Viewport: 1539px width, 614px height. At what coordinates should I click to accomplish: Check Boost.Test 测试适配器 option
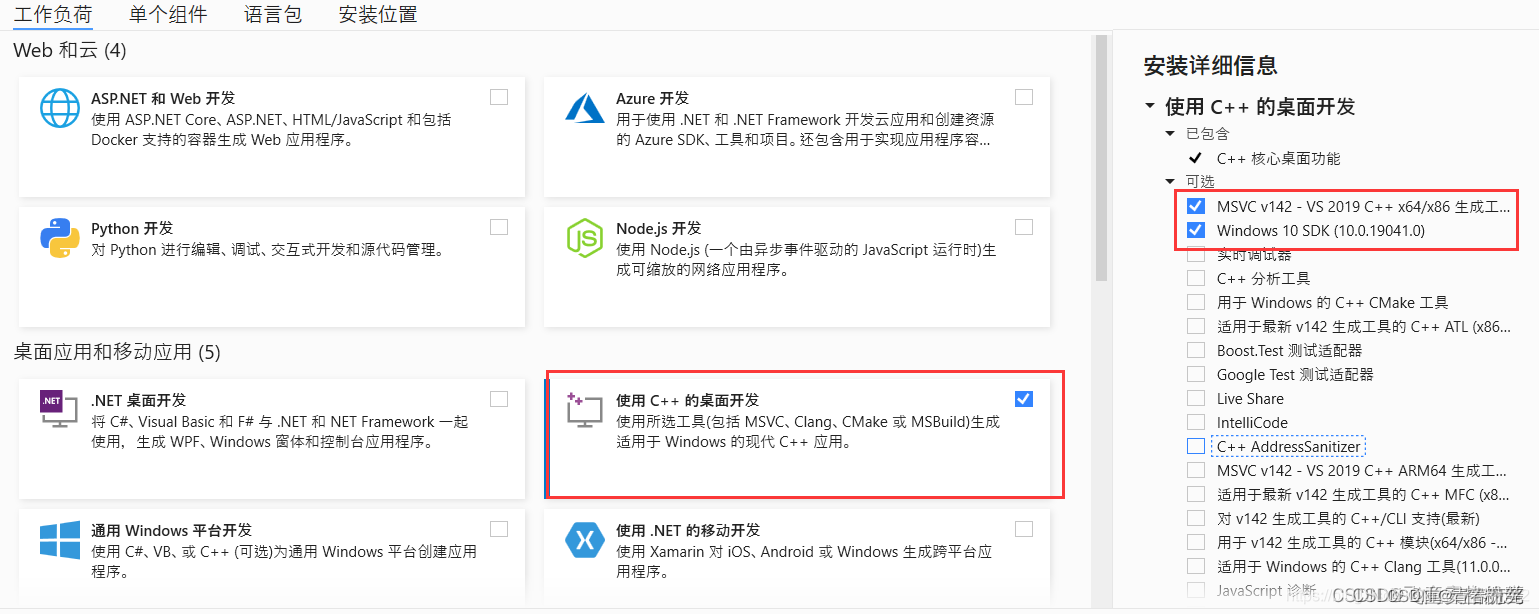1195,350
